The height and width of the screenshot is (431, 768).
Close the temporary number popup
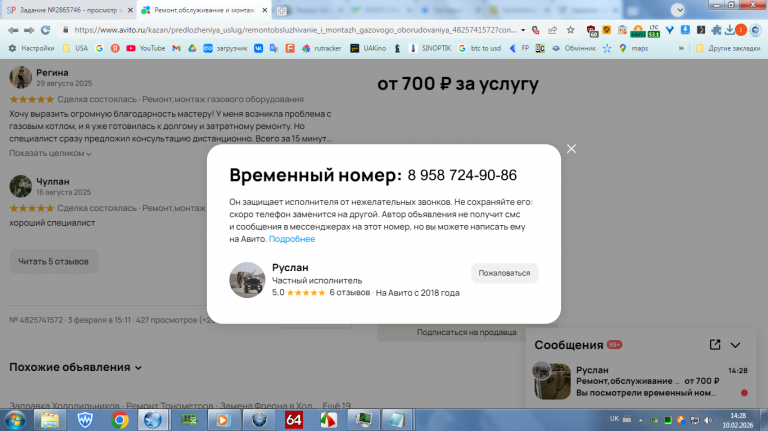(x=571, y=149)
